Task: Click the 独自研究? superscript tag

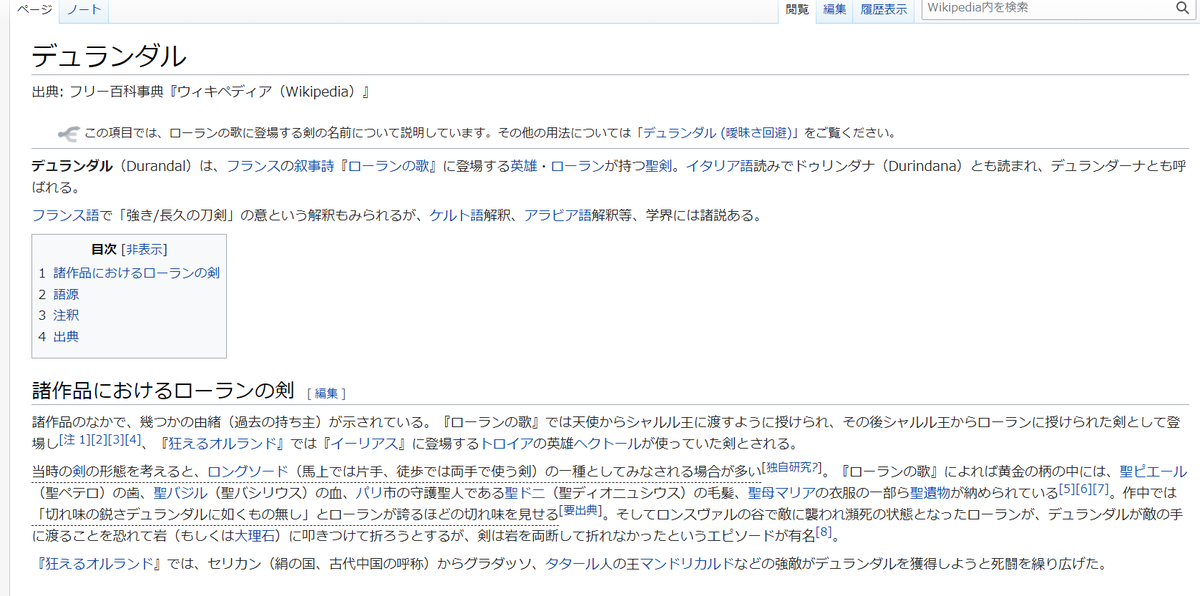Action: pyautogui.click(x=793, y=467)
